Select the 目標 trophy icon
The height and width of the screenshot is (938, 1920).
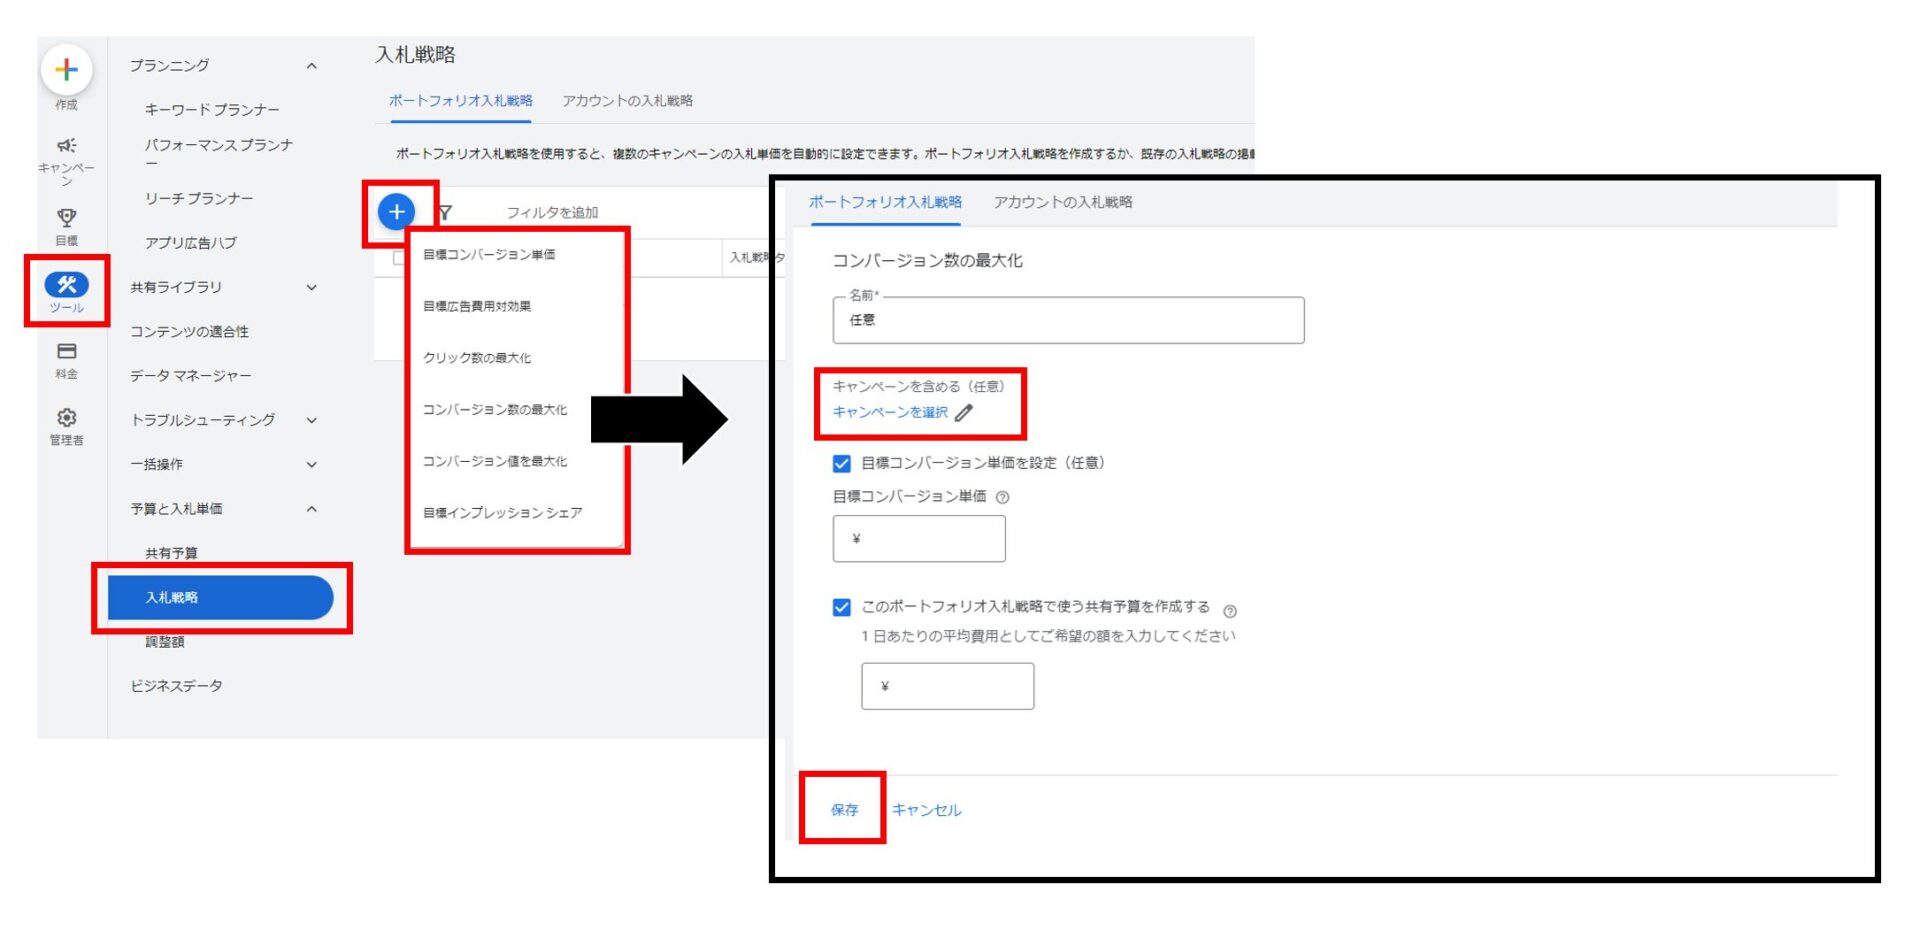coord(66,218)
